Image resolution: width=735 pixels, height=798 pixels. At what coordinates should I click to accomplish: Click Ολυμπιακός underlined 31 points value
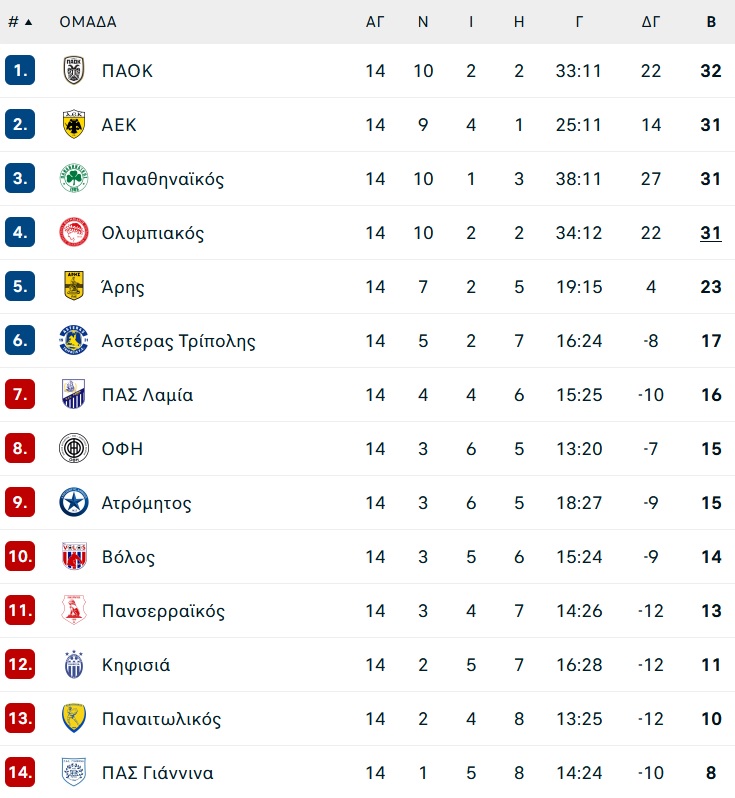[711, 233]
